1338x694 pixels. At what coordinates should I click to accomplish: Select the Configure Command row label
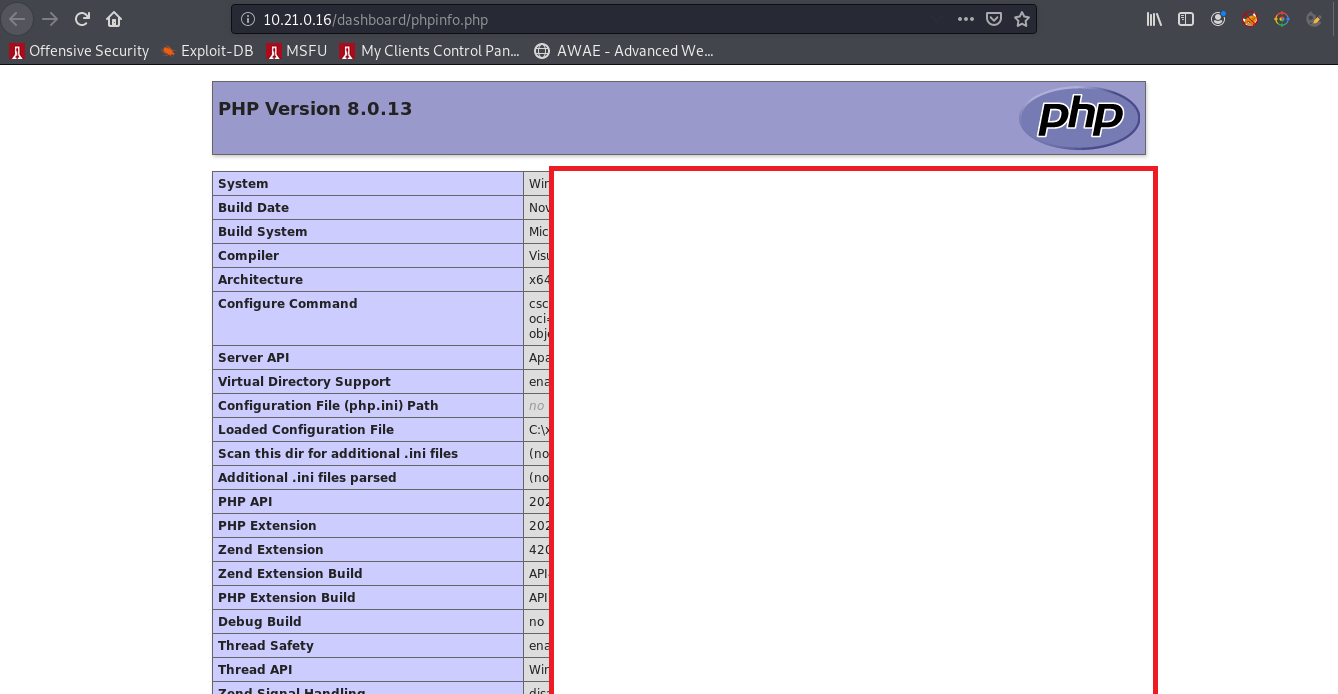pyautogui.click(x=287, y=304)
